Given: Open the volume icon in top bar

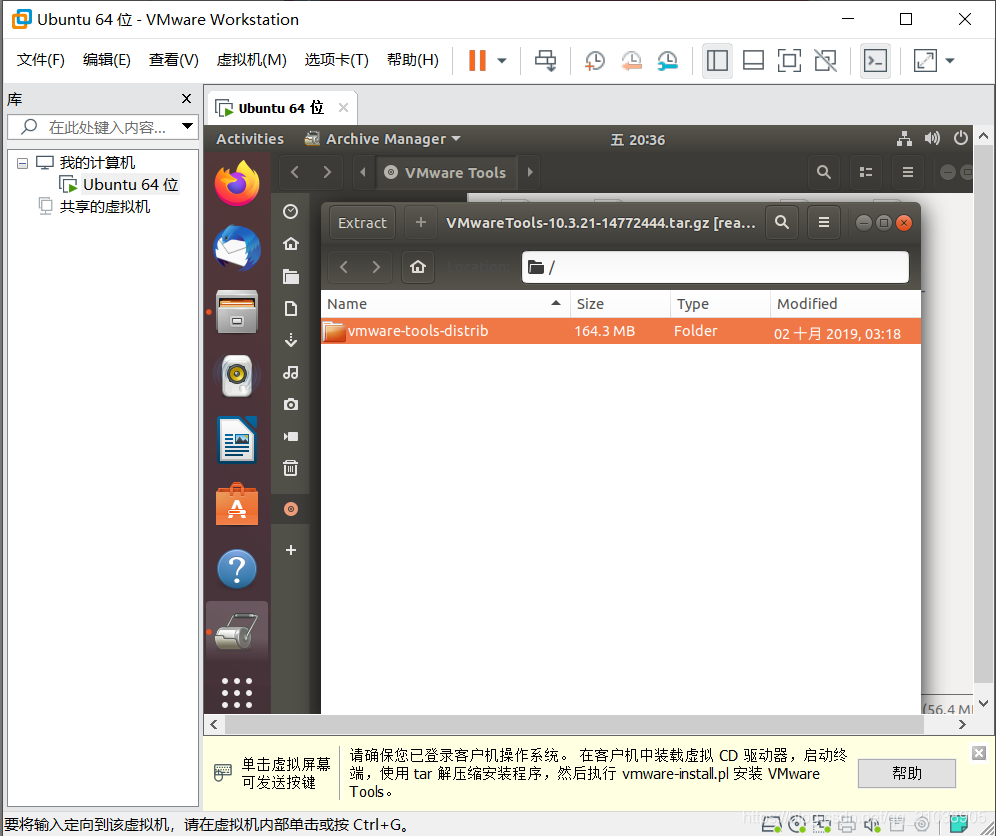Looking at the screenshot, I should (932, 138).
